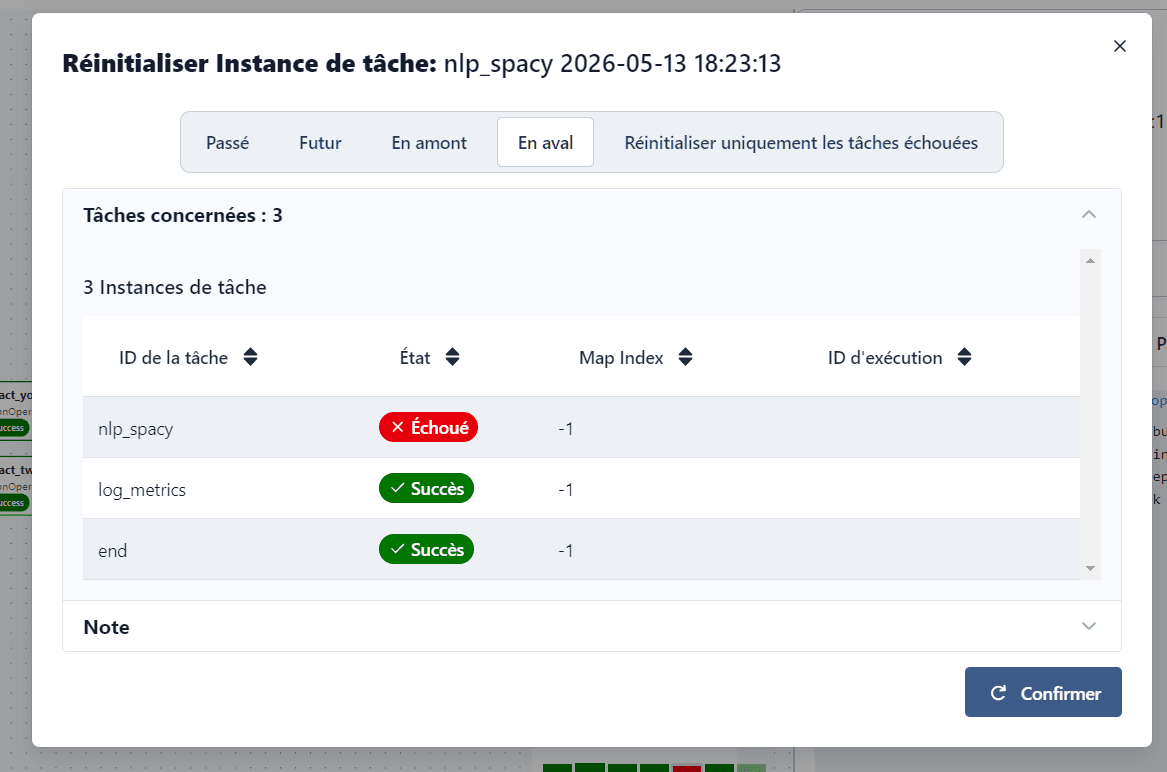Screen dimensions: 1167x772
Task: Close the reset task instance dialog
Action: click(x=1119, y=46)
